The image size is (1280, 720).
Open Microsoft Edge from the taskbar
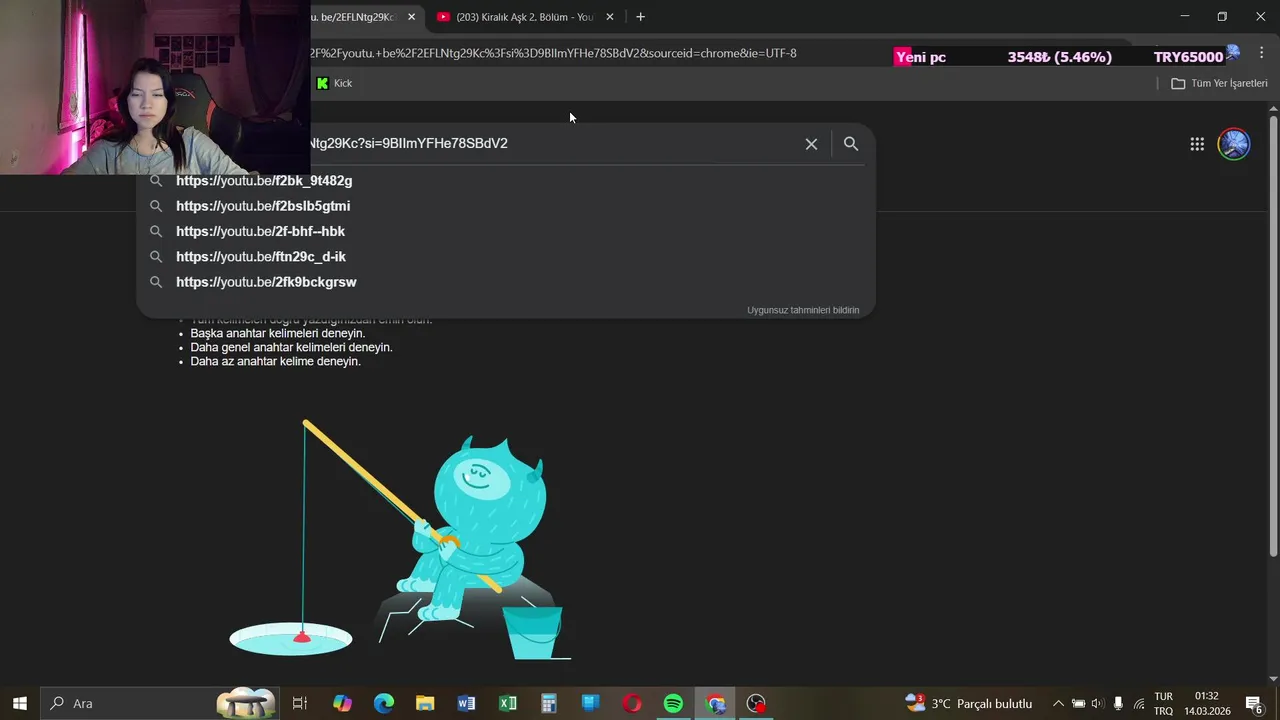pos(384,703)
